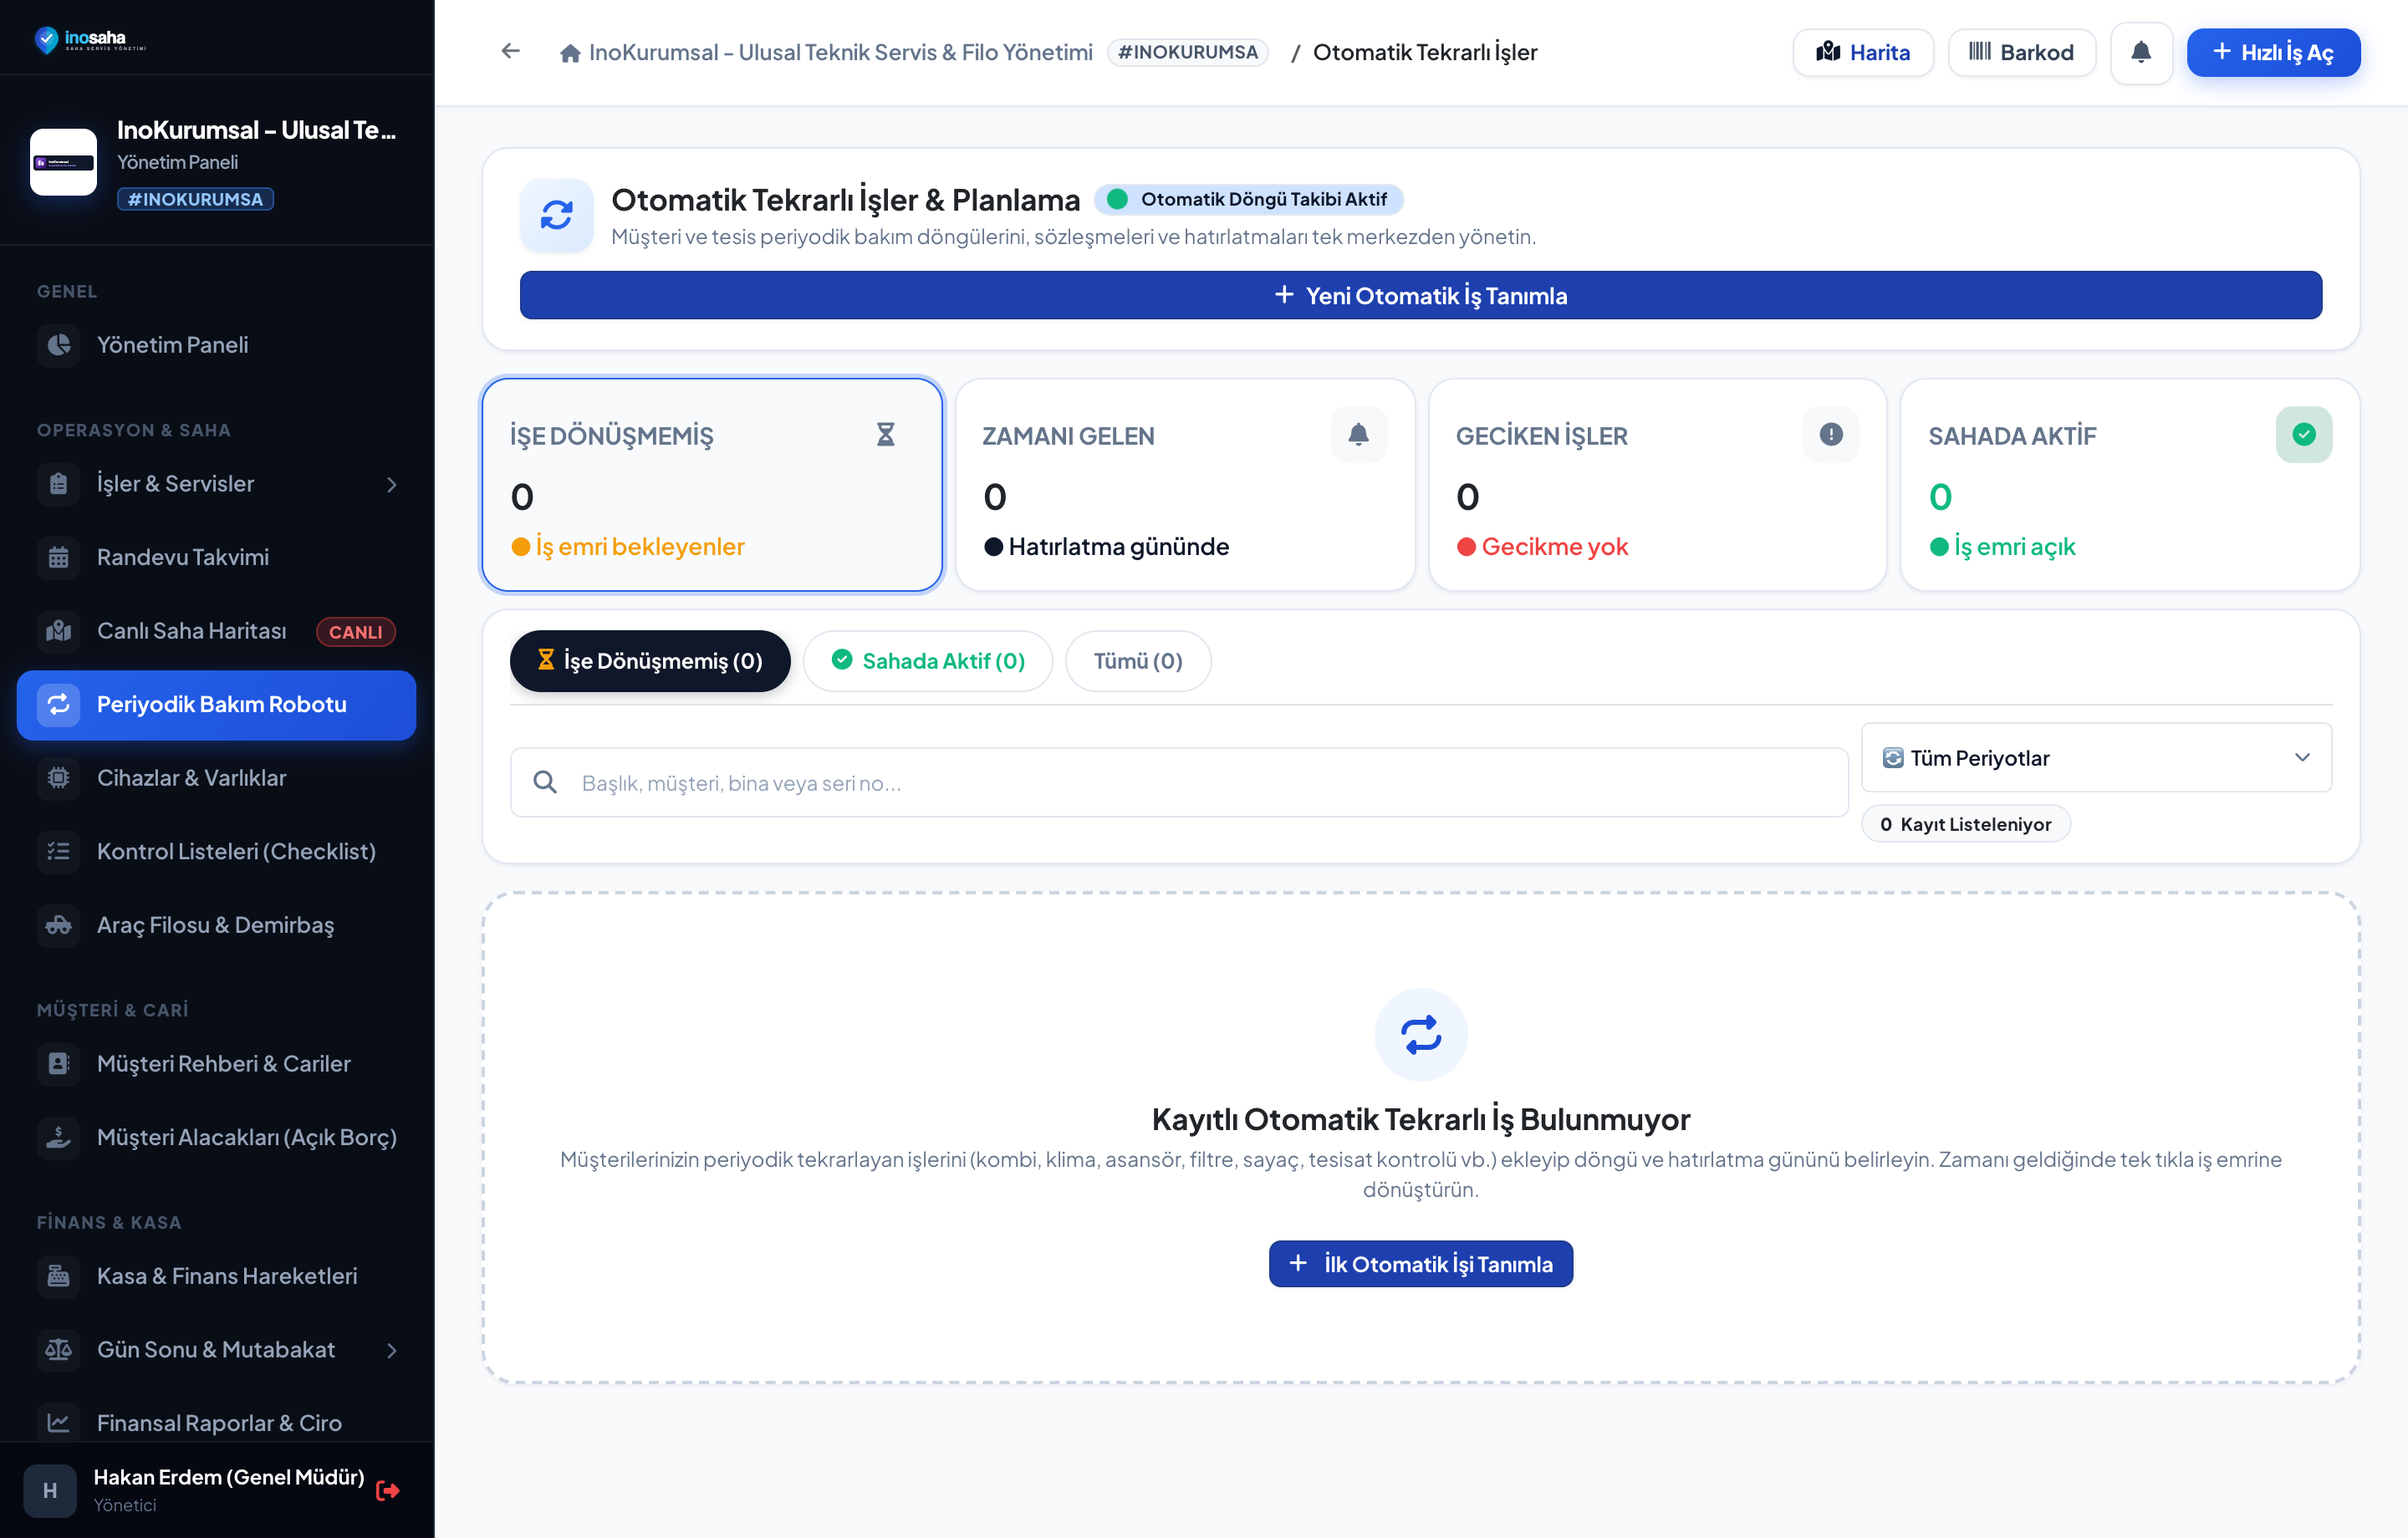Click the H avatar of Hakan Erdem
Image resolution: width=2408 pixels, height=1538 pixels.
(50, 1491)
